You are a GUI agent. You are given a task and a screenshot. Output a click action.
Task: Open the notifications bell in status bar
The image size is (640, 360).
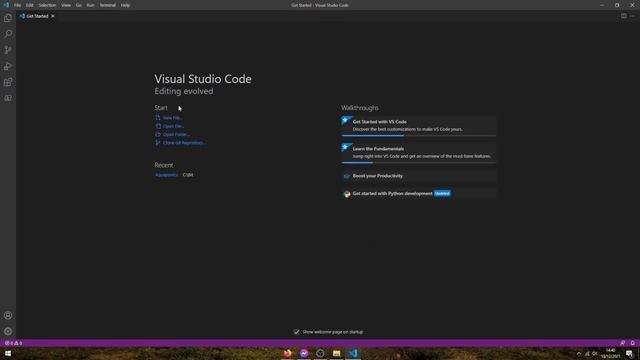click(x=633, y=343)
